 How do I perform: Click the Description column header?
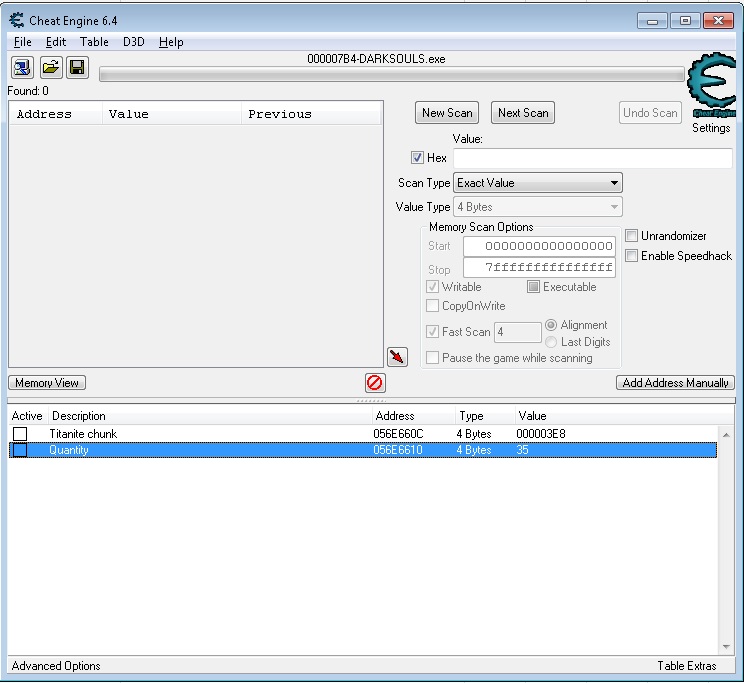pyautogui.click(x=210, y=416)
